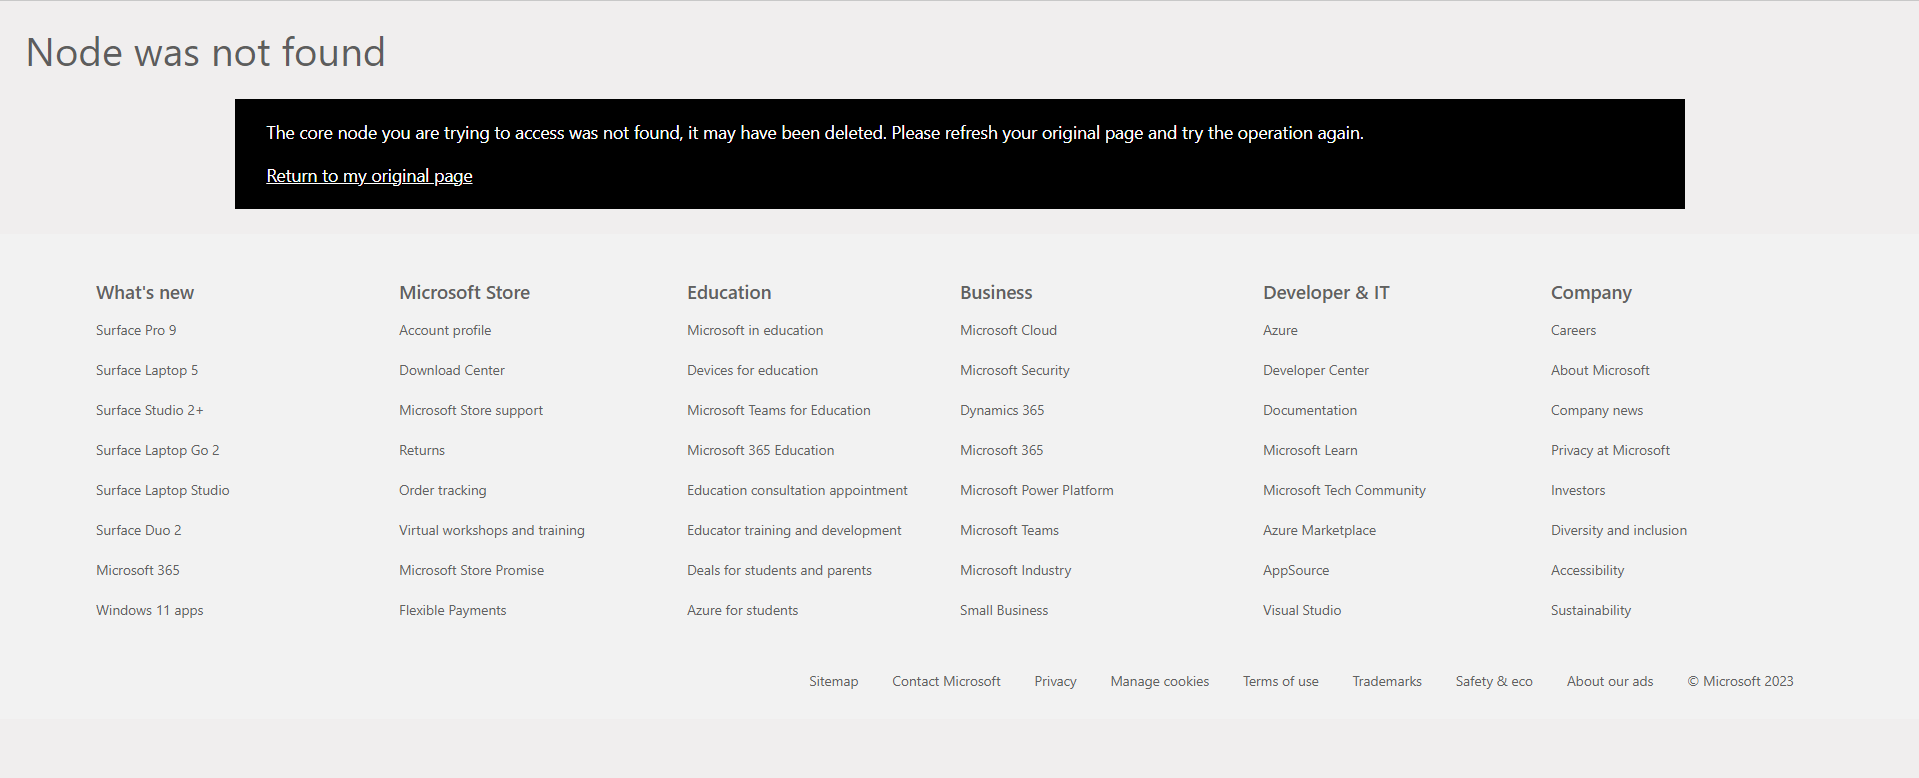Open the Terms of use link
Viewport: 1919px width, 778px height.
pyautogui.click(x=1281, y=681)
